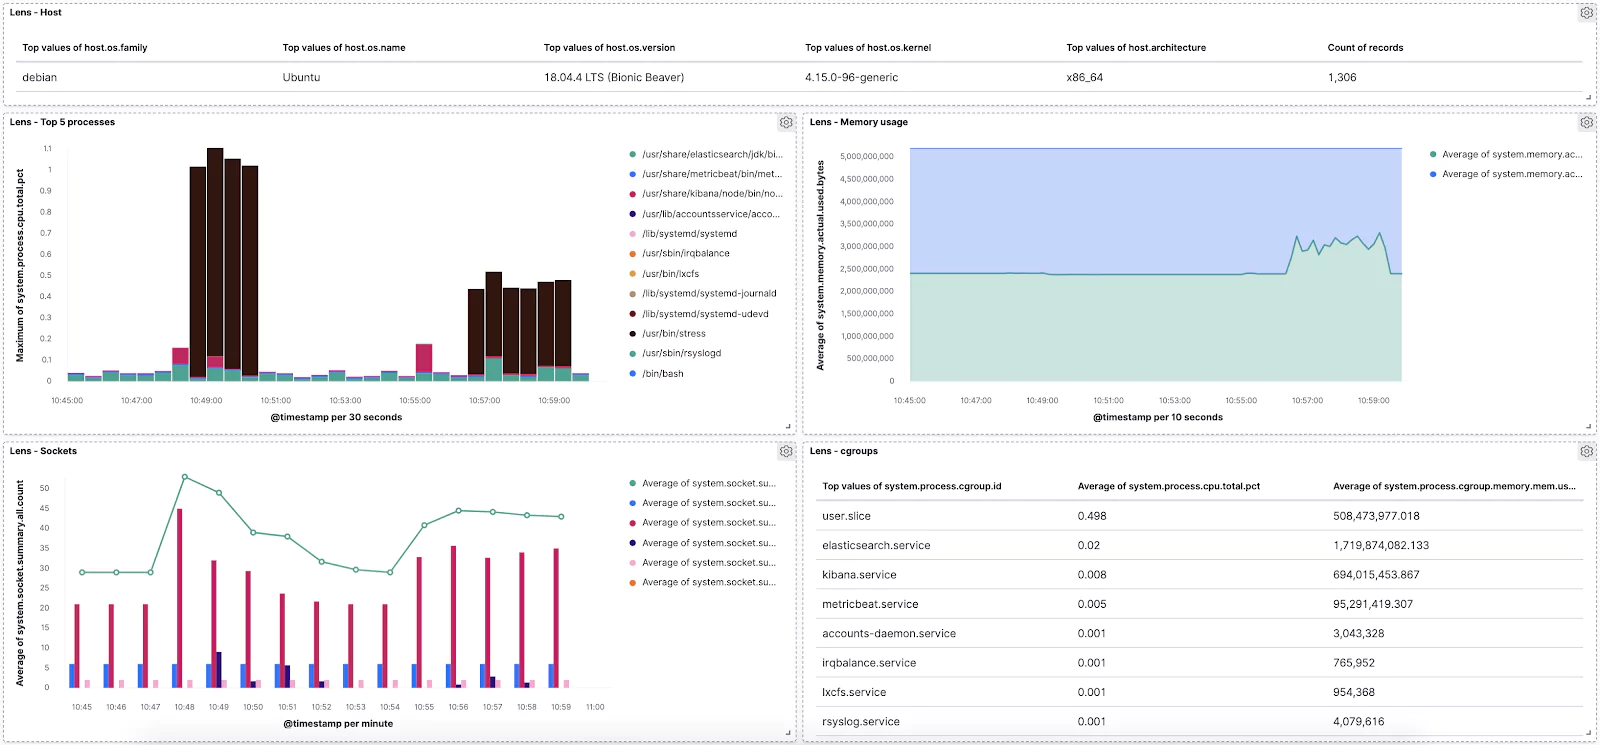The height and width of the screenshot is (745, 1600).
Task: Sort cgroups by Average cpu.total.pct header
Action: click(1169, 486)
